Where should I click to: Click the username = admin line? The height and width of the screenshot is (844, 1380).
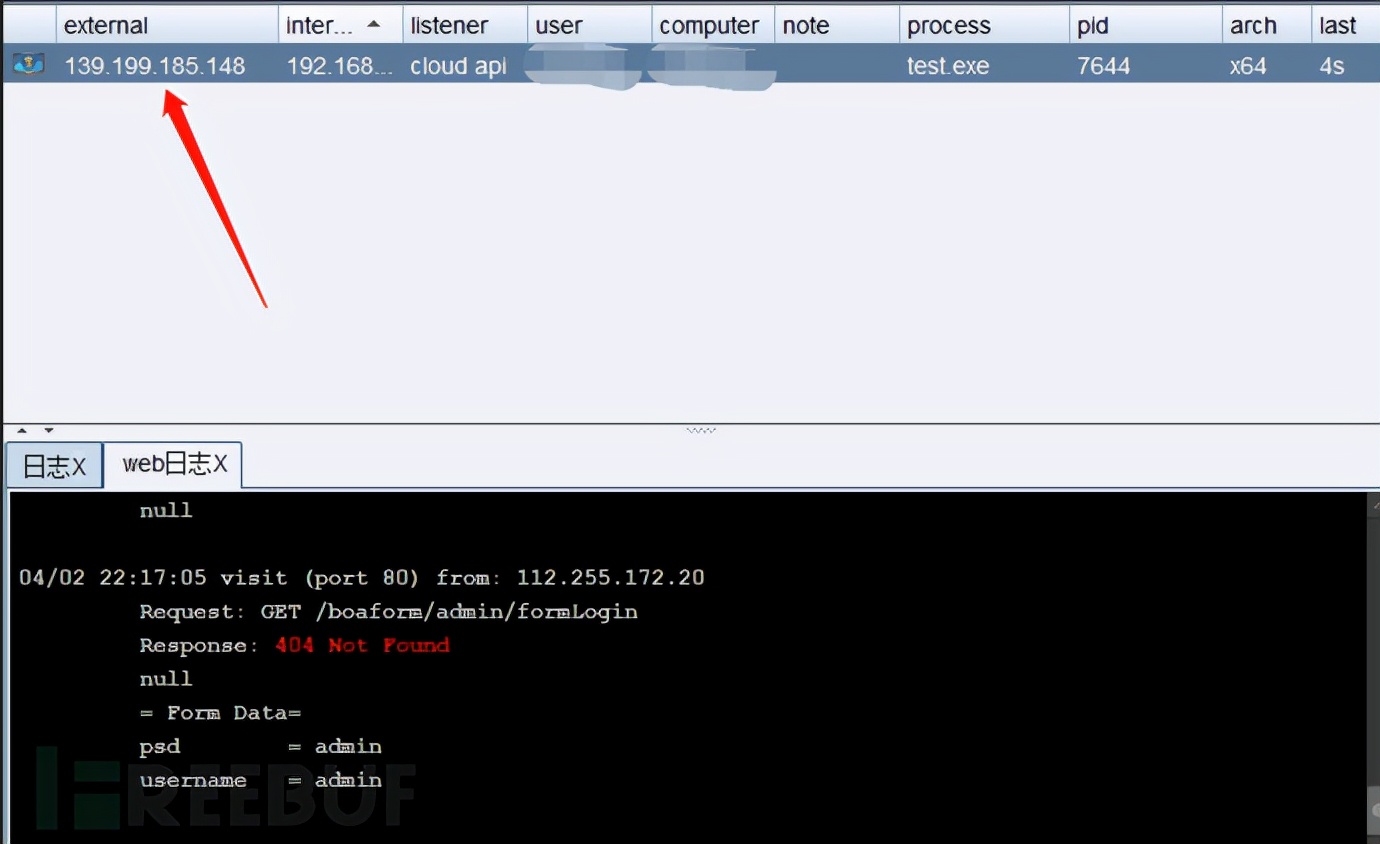(260, 780)
